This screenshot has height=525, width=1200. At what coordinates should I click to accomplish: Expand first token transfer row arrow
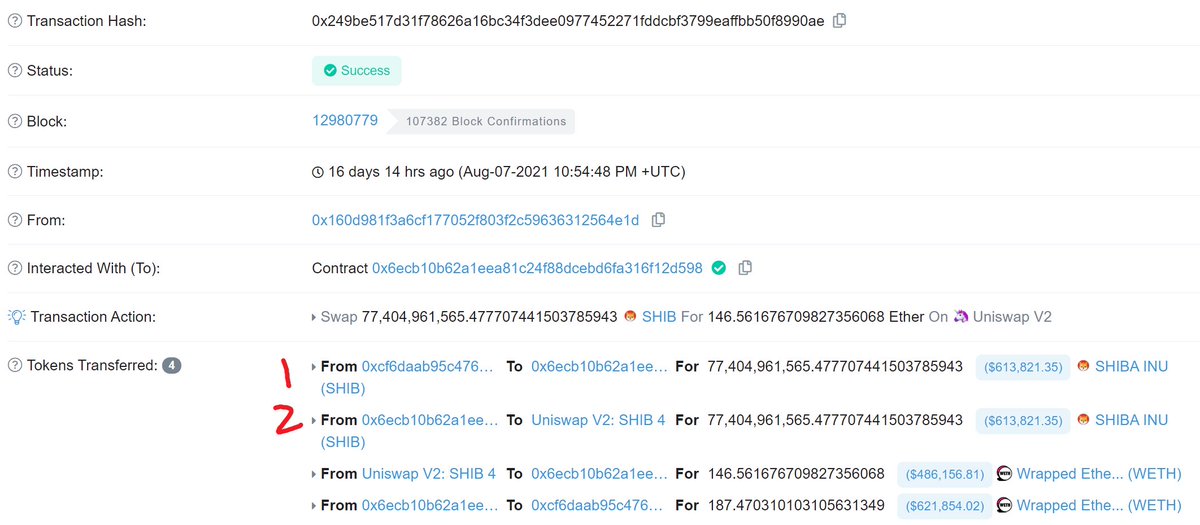[315, 367]
